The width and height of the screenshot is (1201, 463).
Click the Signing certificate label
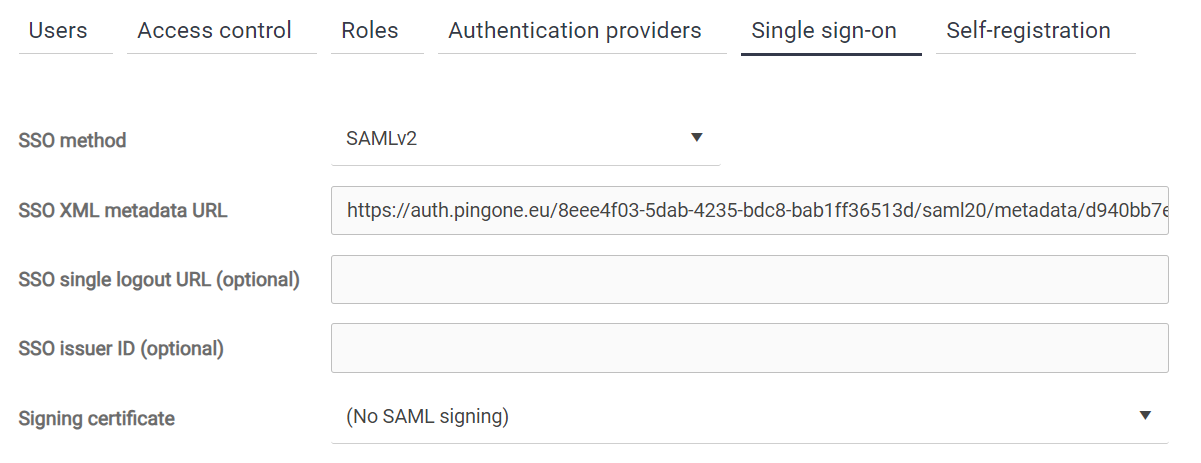point(97,418)
